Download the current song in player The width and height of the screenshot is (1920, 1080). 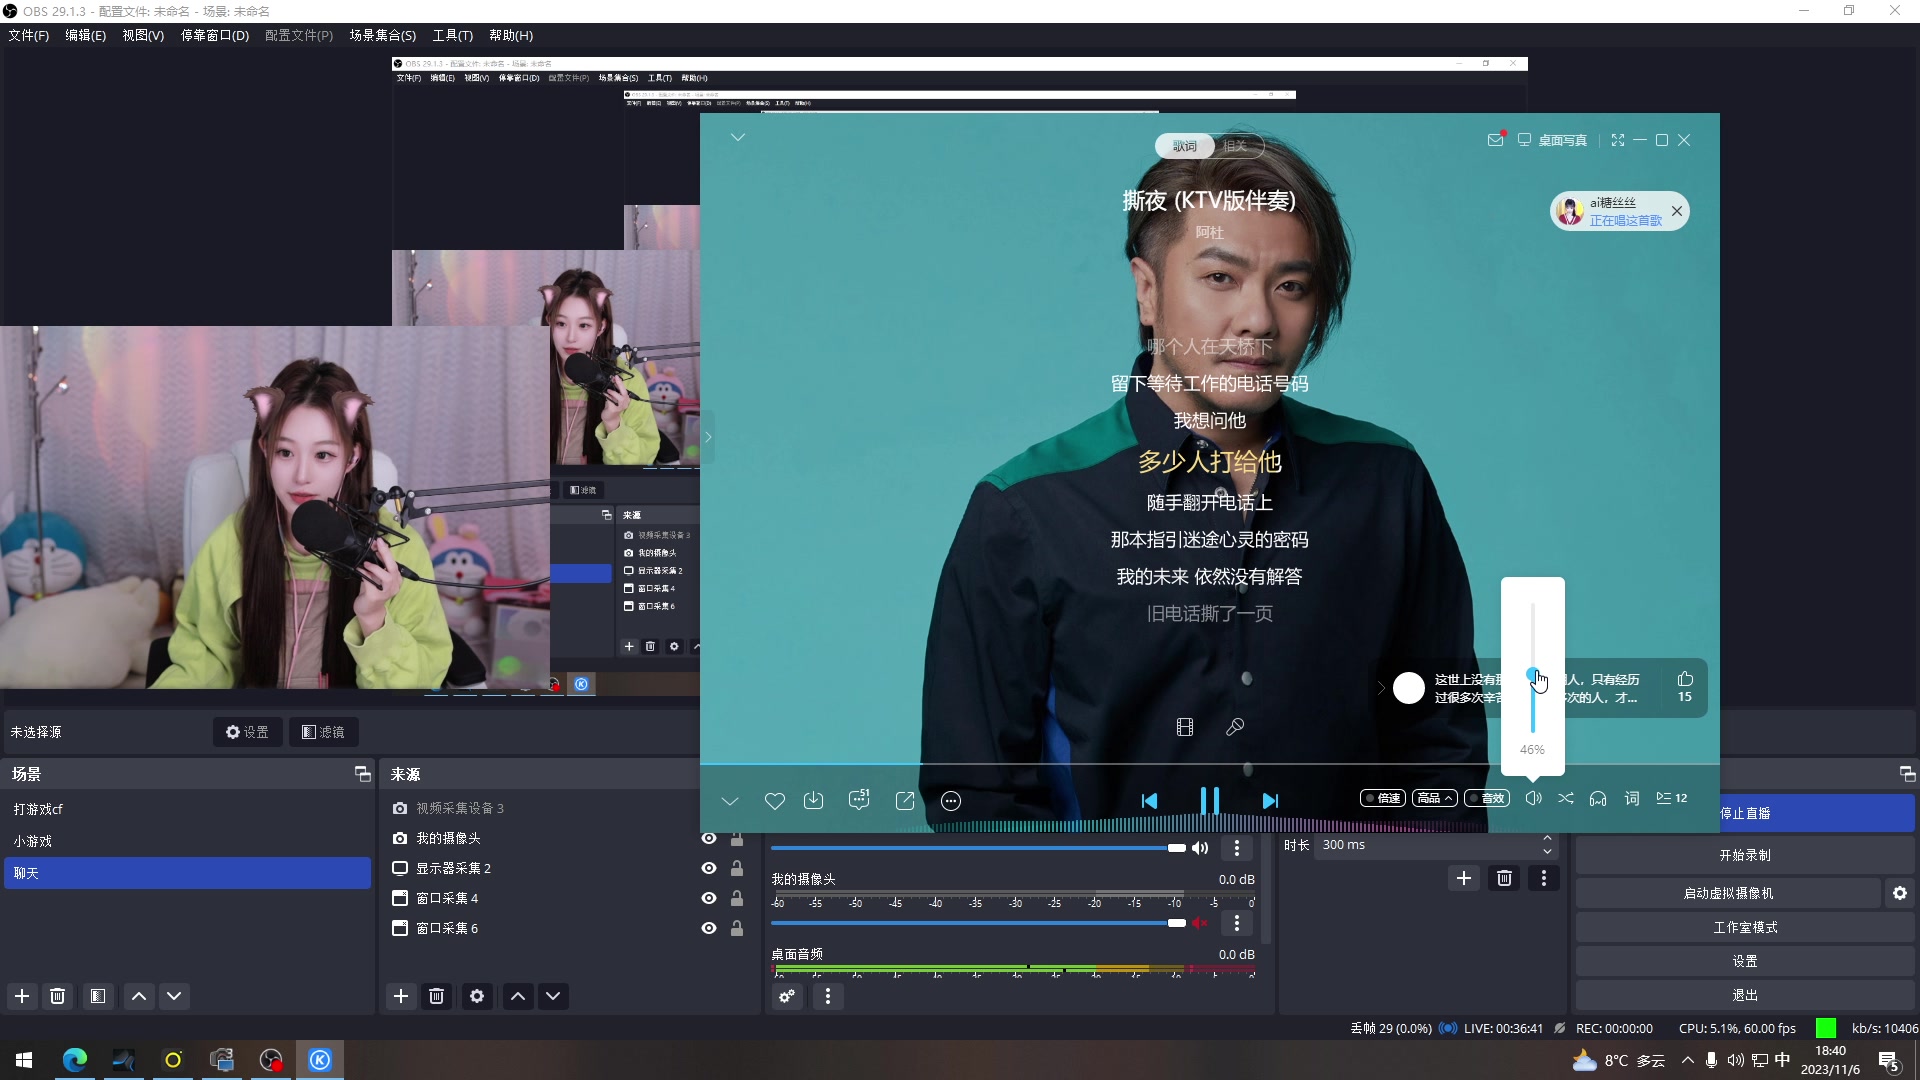(x=814, y=801)
